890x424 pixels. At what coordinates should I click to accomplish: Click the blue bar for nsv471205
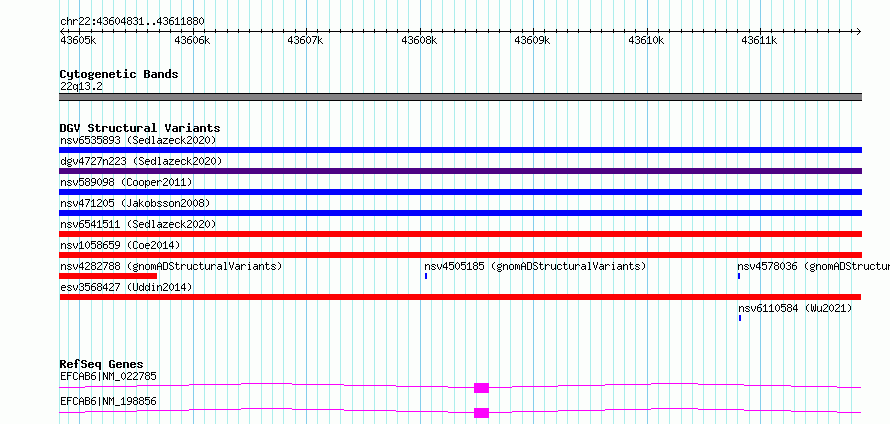[460, 213]
